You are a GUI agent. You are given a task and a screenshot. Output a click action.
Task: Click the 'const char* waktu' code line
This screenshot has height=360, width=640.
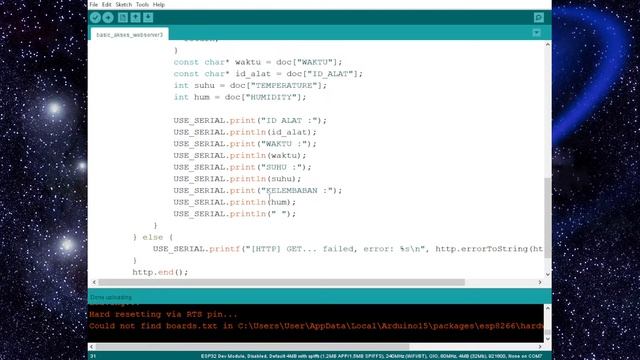(x=258, y=62)
